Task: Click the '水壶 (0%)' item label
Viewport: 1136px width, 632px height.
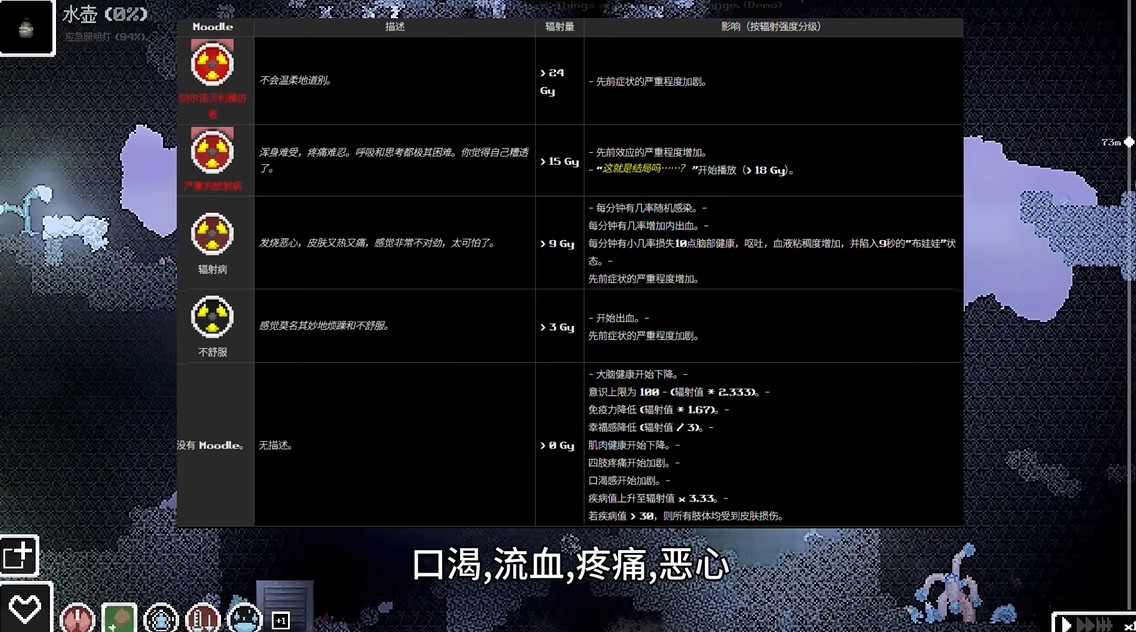Action: click(x=105, y=14)
